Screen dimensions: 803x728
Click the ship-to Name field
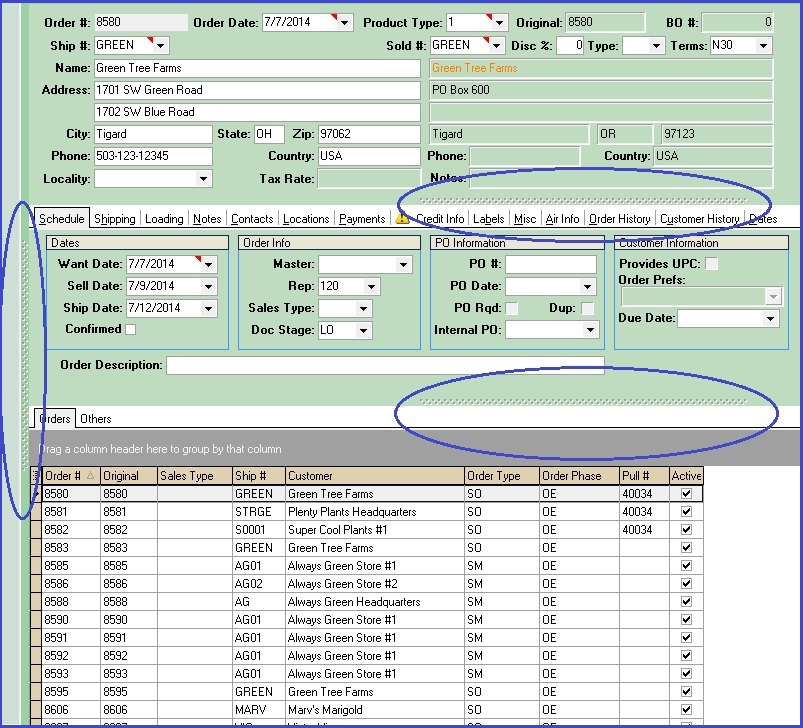(x=257, y=68)
